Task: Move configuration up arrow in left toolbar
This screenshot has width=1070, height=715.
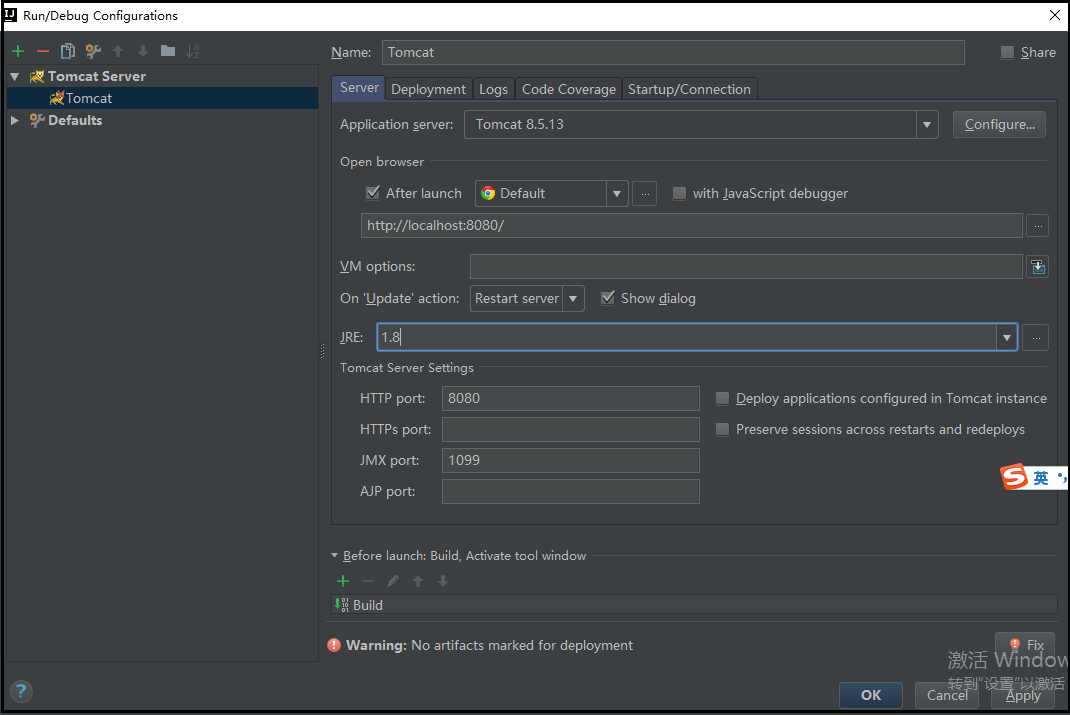Action: tap(117, 51)
